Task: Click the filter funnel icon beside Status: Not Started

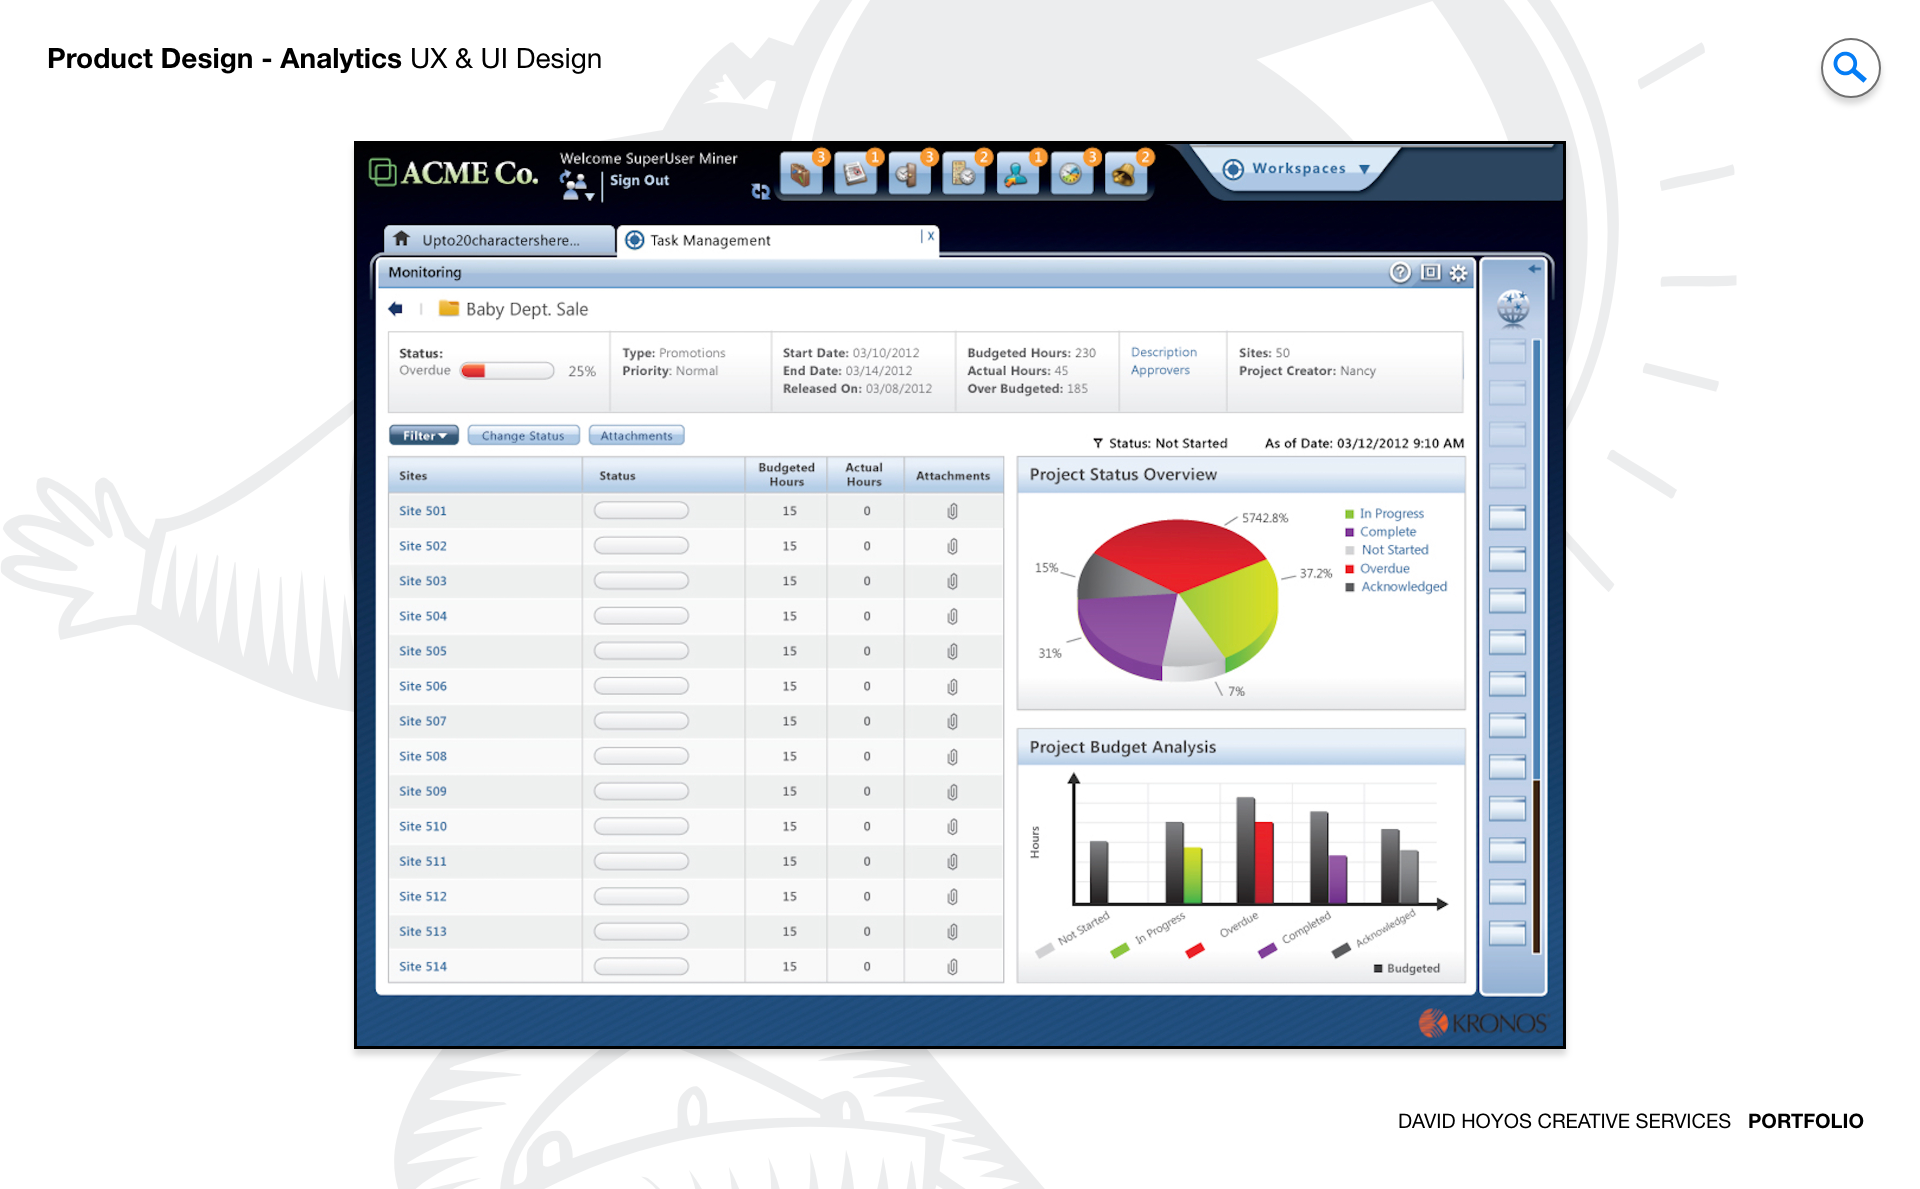Action: click(1098, 443)
